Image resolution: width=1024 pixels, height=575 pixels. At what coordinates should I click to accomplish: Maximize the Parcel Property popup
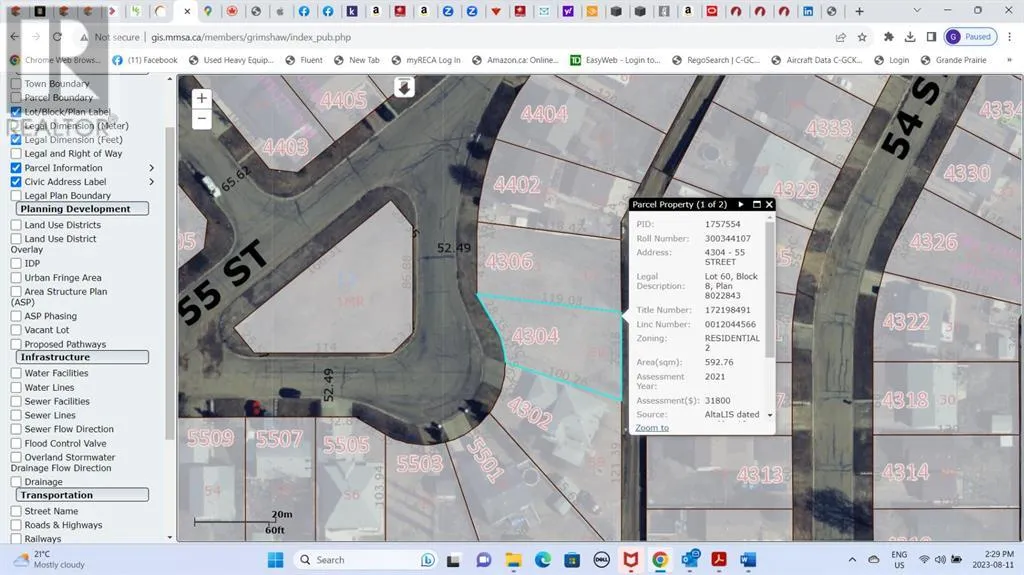(756, 204)
